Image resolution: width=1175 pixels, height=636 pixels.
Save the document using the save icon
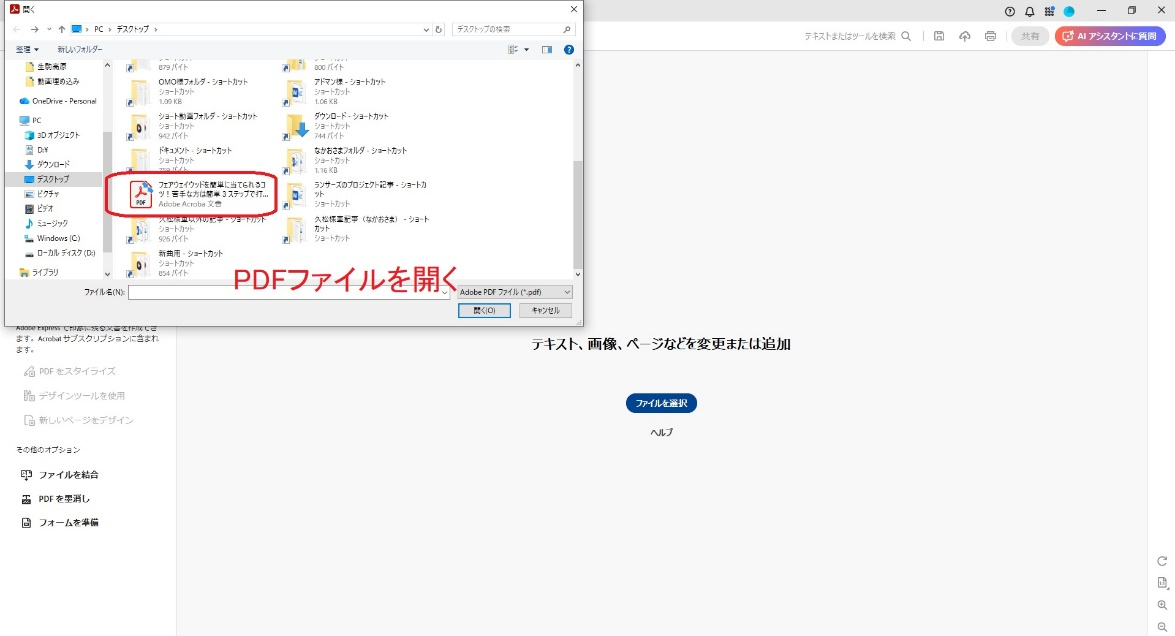pos(939,36)
